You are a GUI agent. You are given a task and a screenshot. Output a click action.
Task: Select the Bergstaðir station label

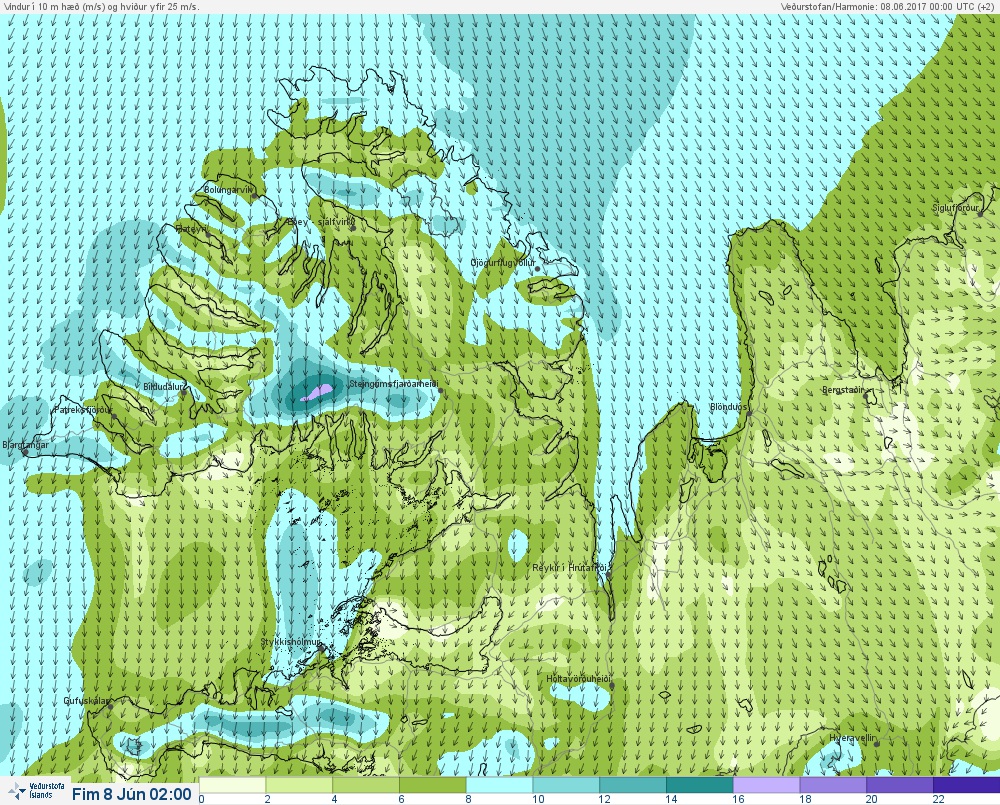pyautogui.click(x=842, y=390)
